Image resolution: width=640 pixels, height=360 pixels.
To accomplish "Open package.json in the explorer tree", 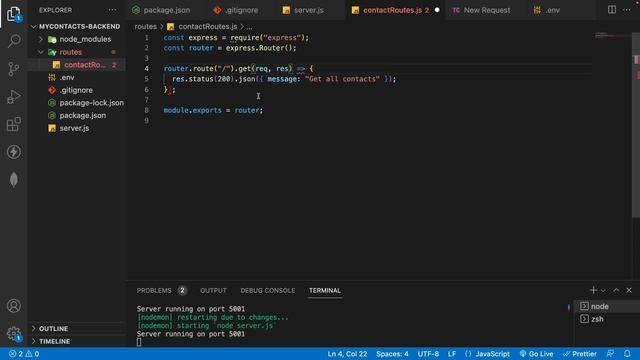I will point(76,115).
